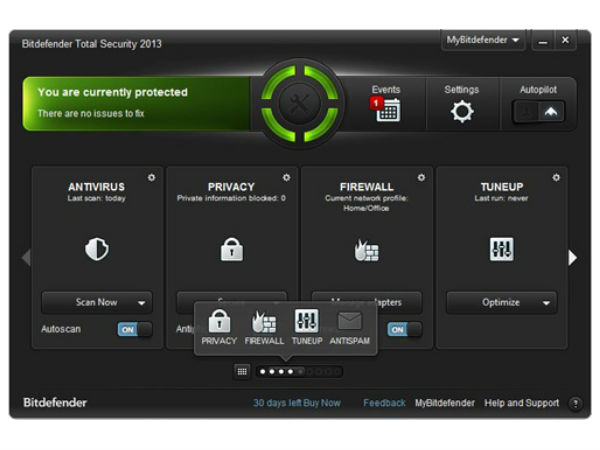Select TUNEUP in the module popup
The width and height of the screenshot is (600, 450).
click(x=307, y=327)
